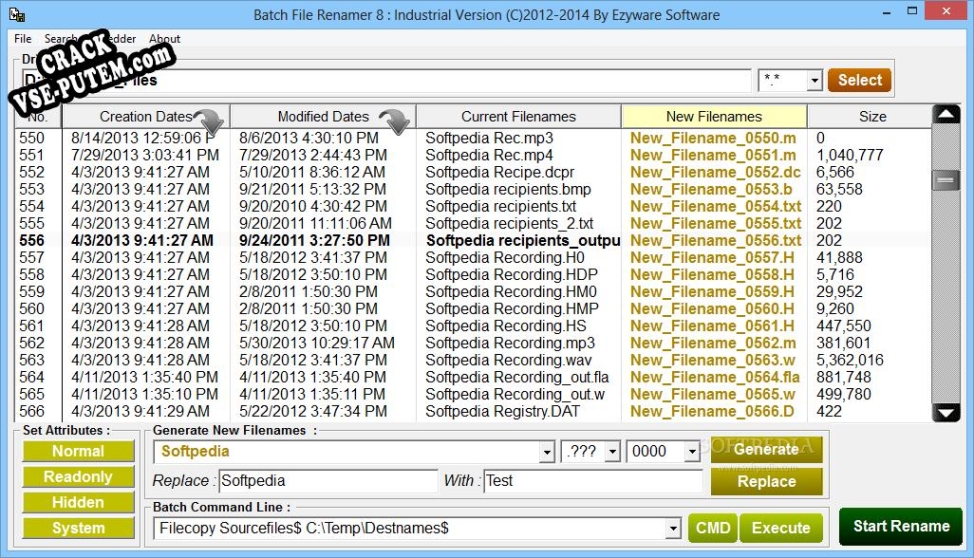This screenshot has width=974, height=558.
Task: Expand the .??? extension dropdown
Action: (x=612, y=452)
